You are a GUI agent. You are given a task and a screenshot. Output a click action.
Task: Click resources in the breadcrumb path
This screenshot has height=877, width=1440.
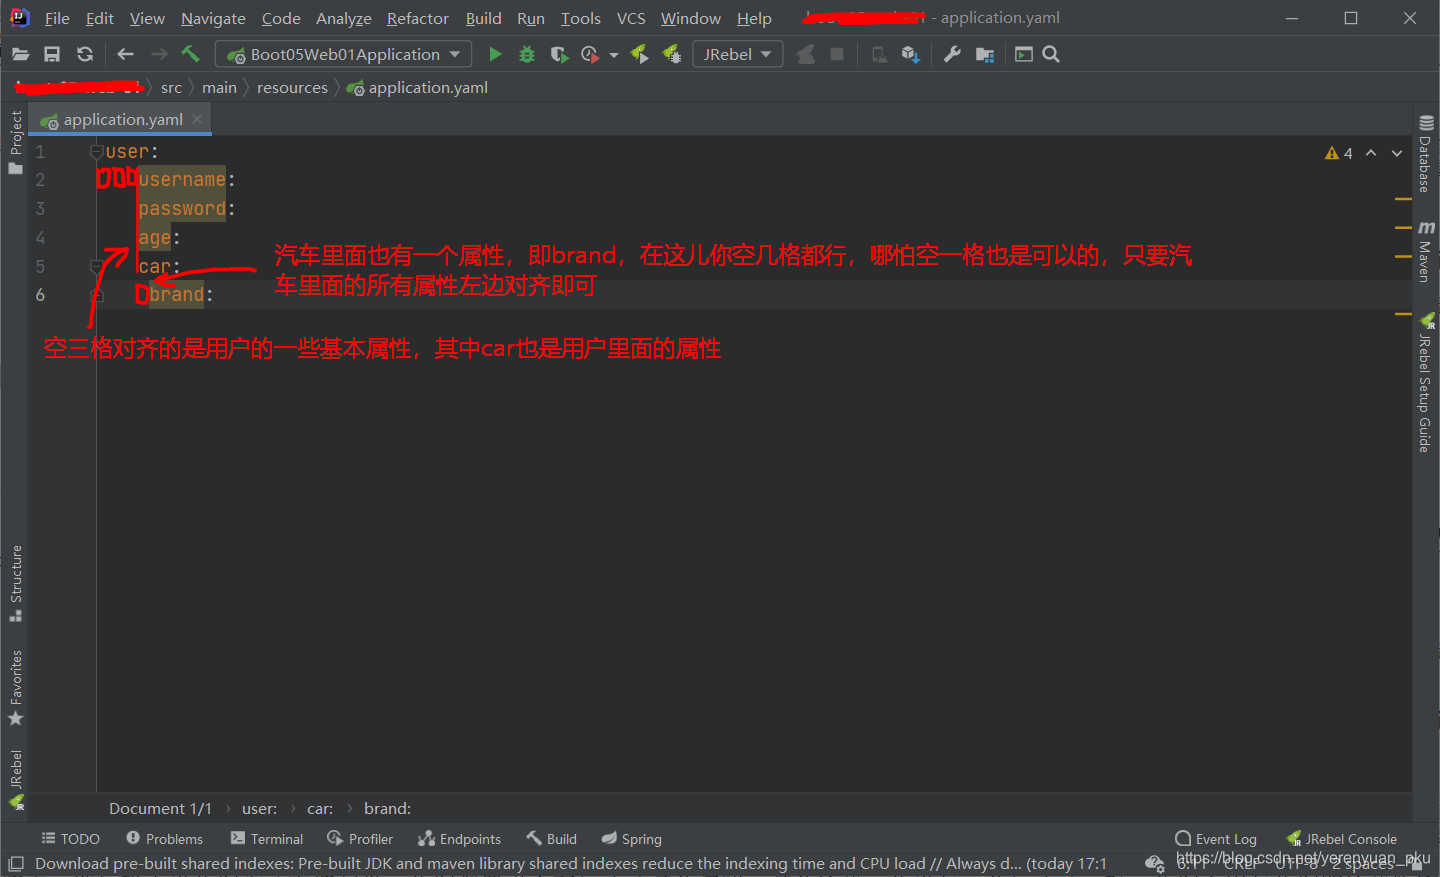tap(292, 88)
